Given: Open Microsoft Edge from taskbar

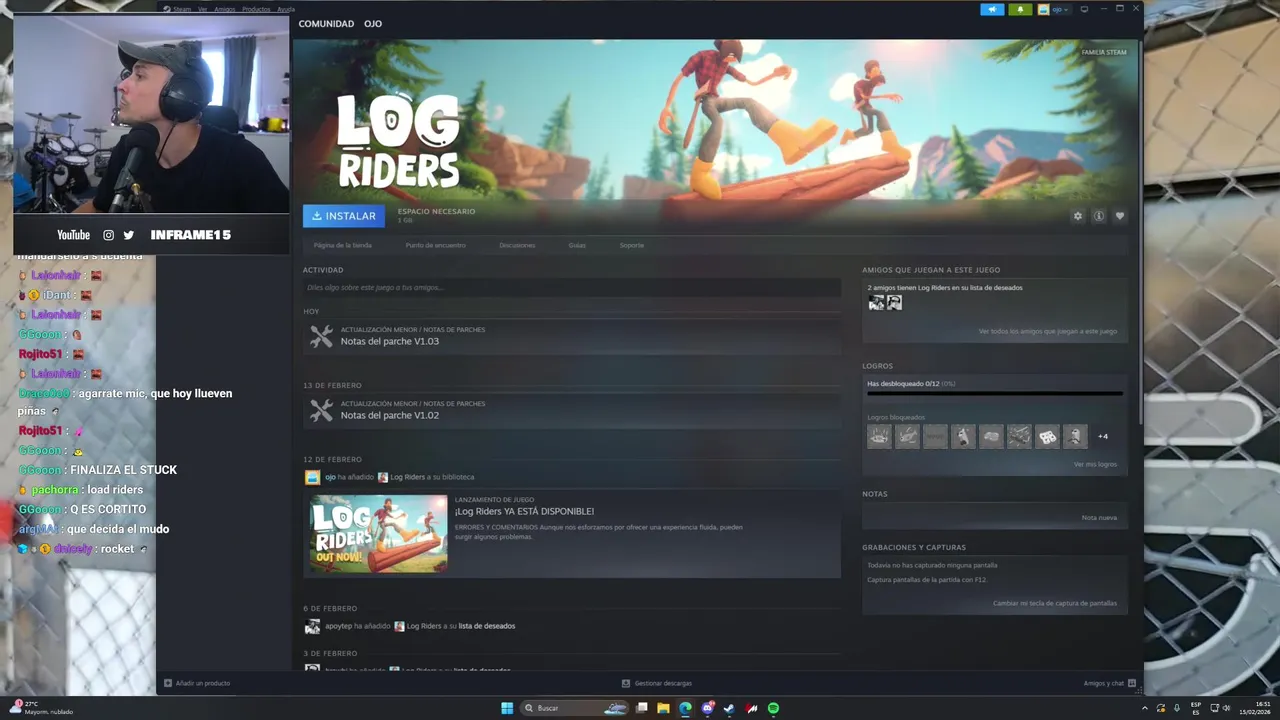Looking at the screenshot, I should [685, 708].
